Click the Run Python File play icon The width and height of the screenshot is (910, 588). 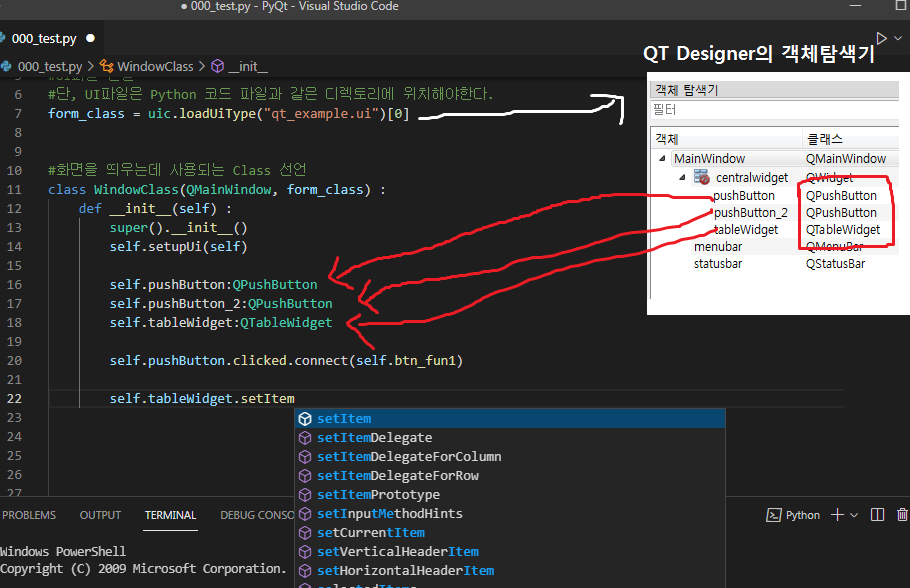coord(882,38)
